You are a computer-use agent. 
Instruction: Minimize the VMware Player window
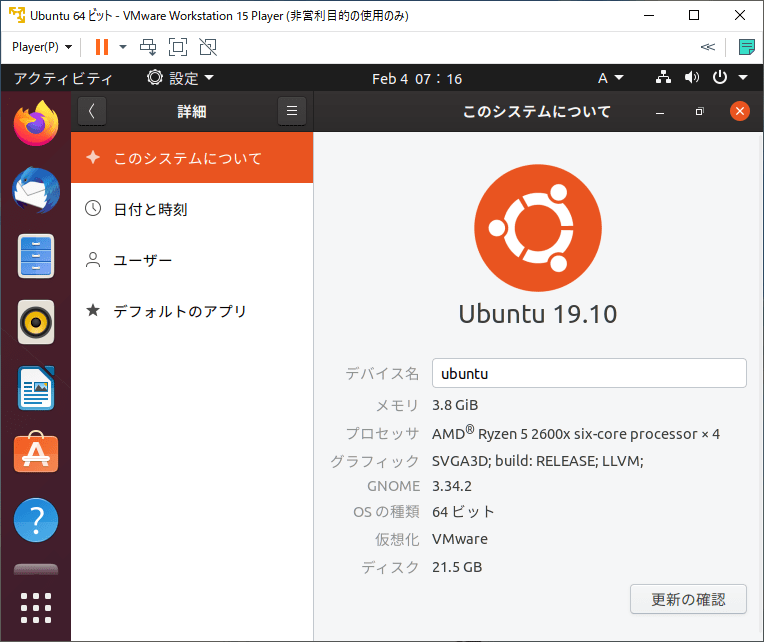(649, 16)
